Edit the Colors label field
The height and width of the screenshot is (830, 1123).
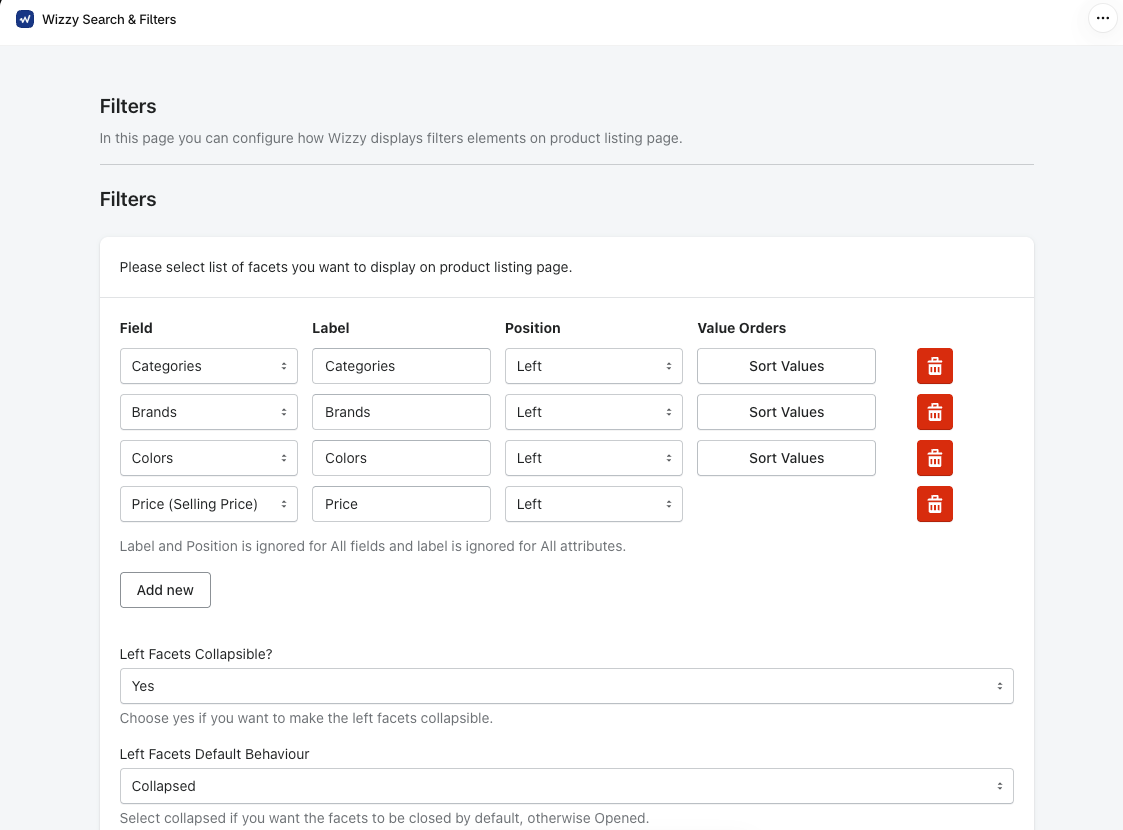tap(401, 458)
